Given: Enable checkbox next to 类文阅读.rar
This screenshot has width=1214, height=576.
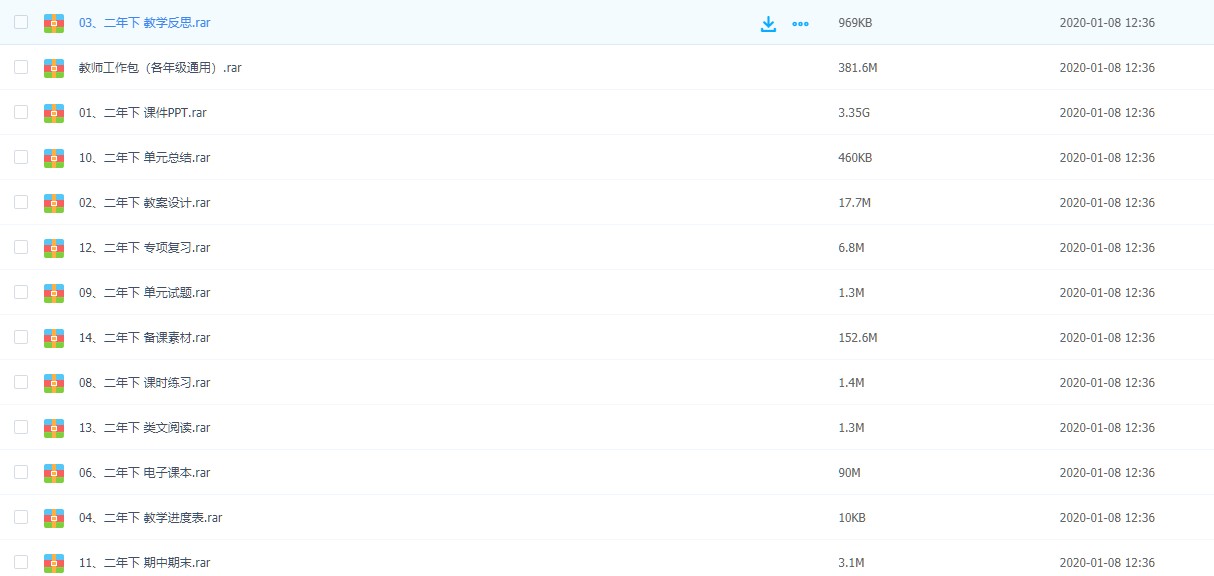Looking at the screenshot, I should [x=21, y=427].
